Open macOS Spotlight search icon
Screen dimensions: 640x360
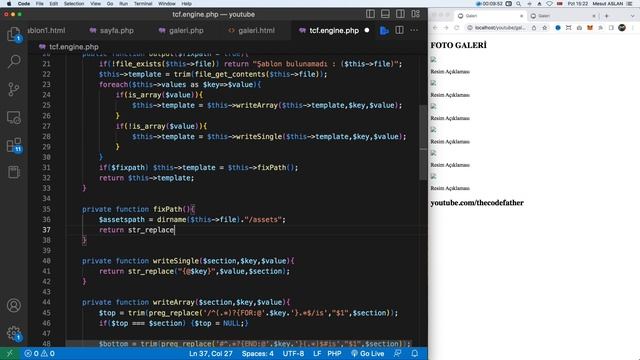[x=518, y=4]
